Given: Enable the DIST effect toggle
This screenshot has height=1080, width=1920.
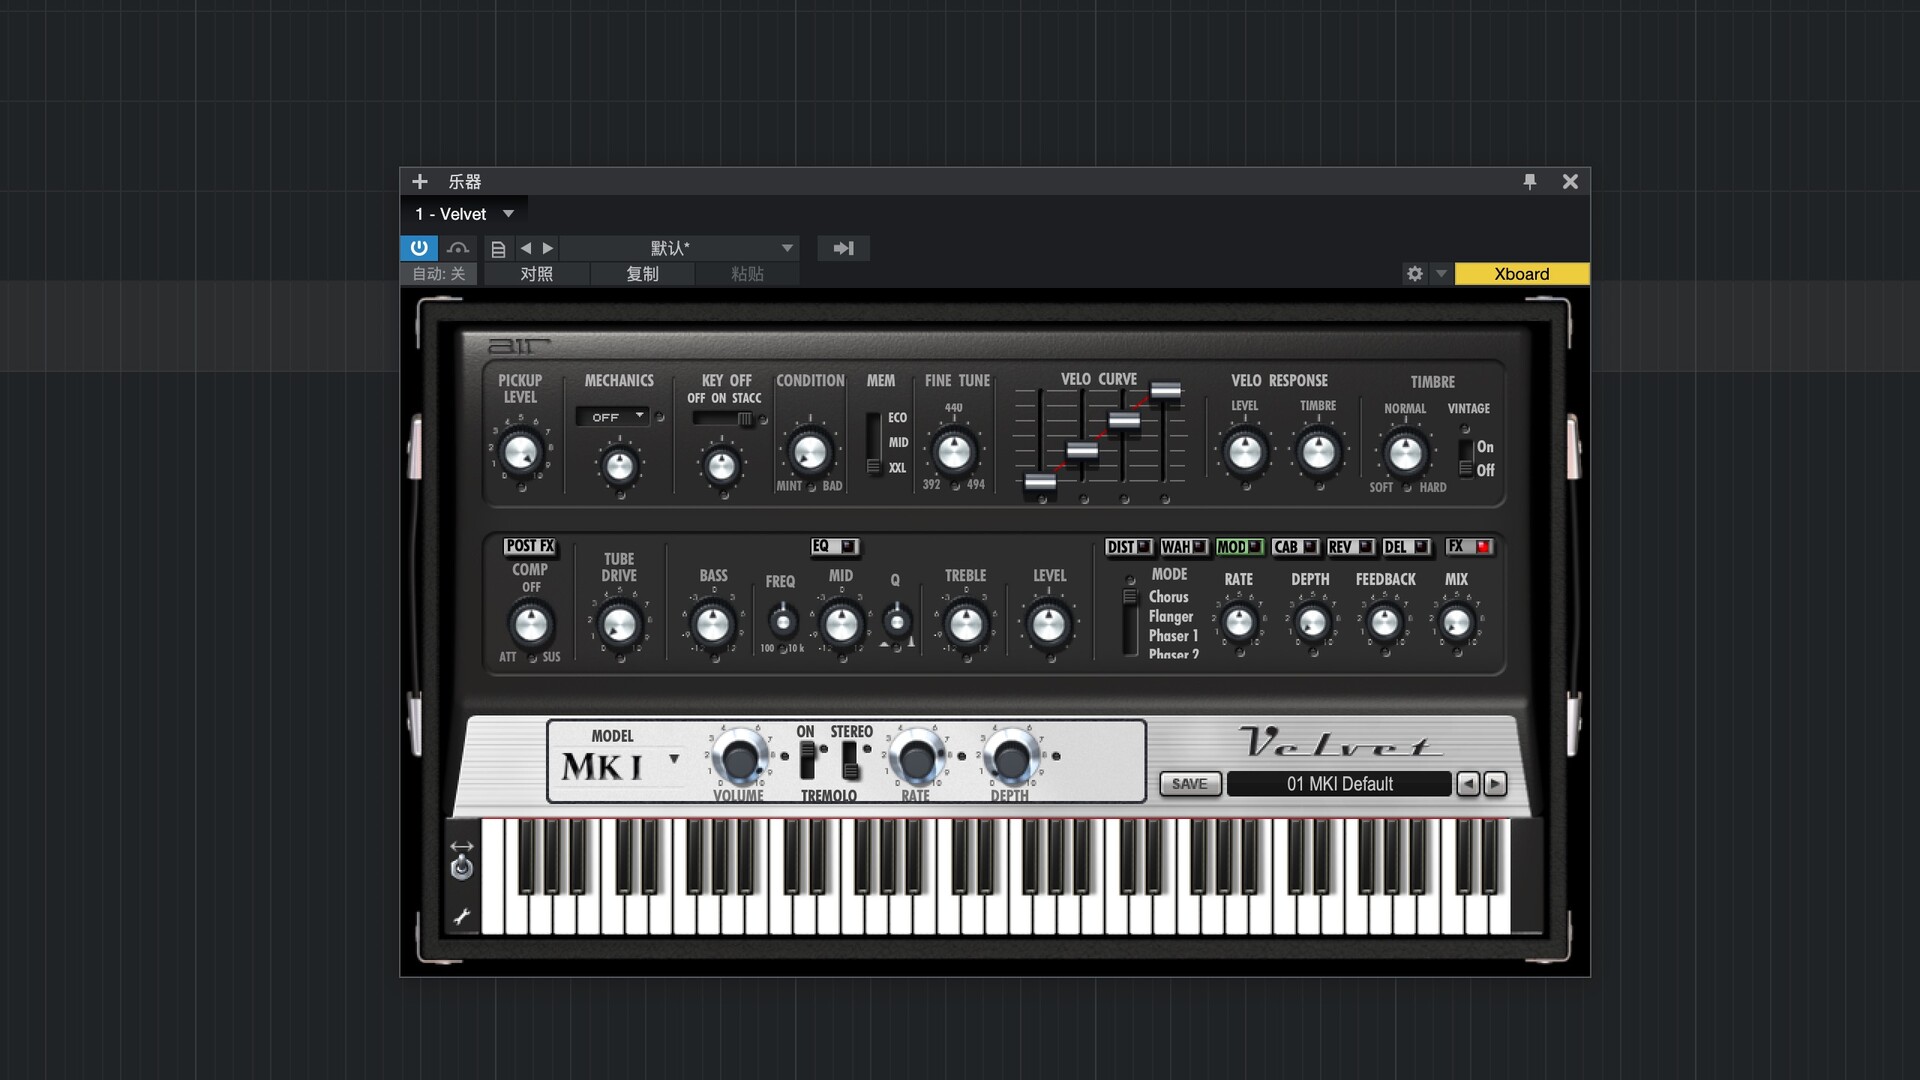Looking at the screenshot, I should coord(1143,547).
